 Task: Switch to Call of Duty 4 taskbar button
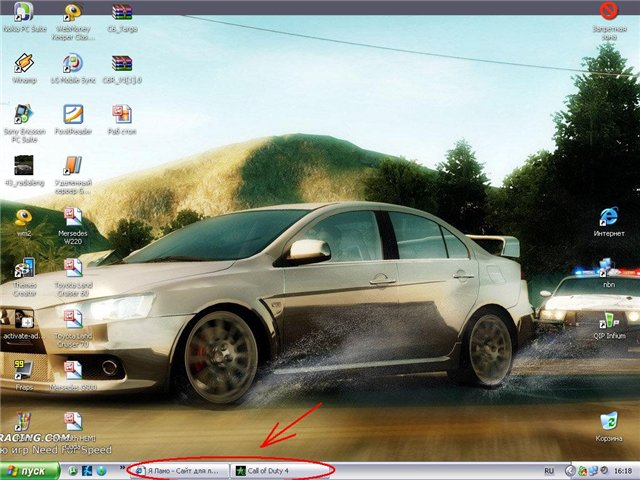(282, 471)
